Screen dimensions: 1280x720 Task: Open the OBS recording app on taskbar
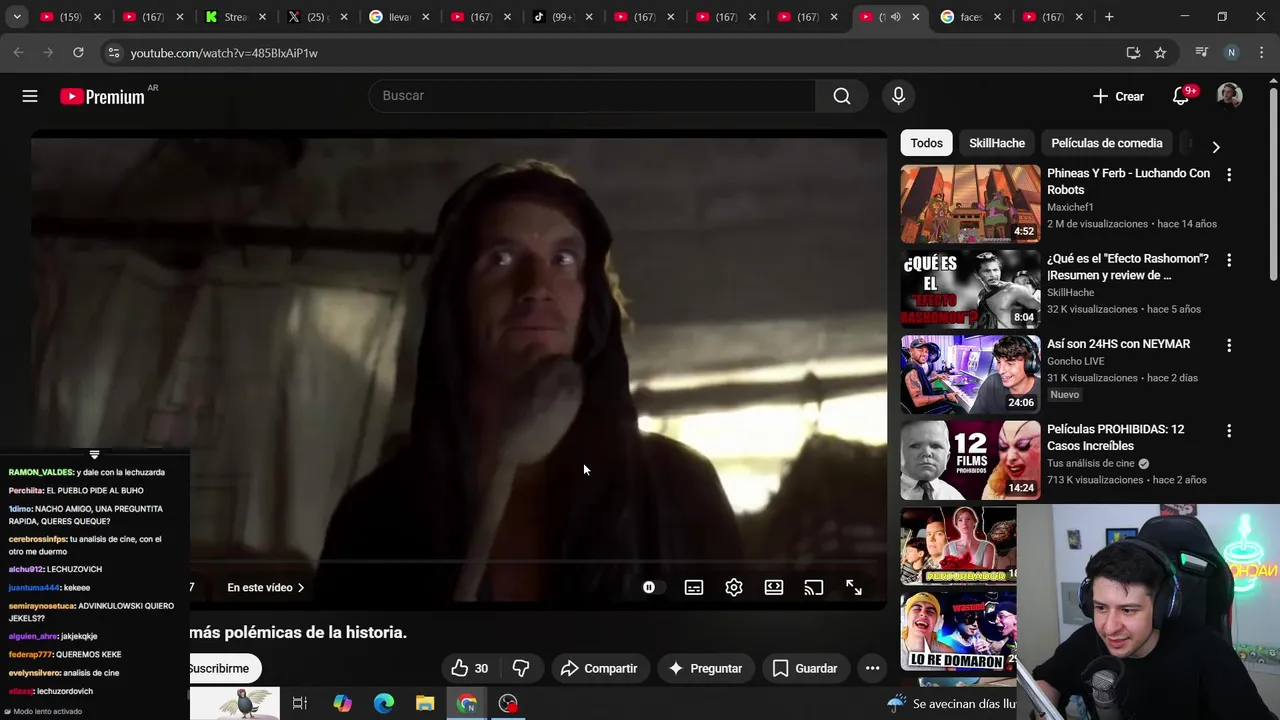[x=508, y=703]
